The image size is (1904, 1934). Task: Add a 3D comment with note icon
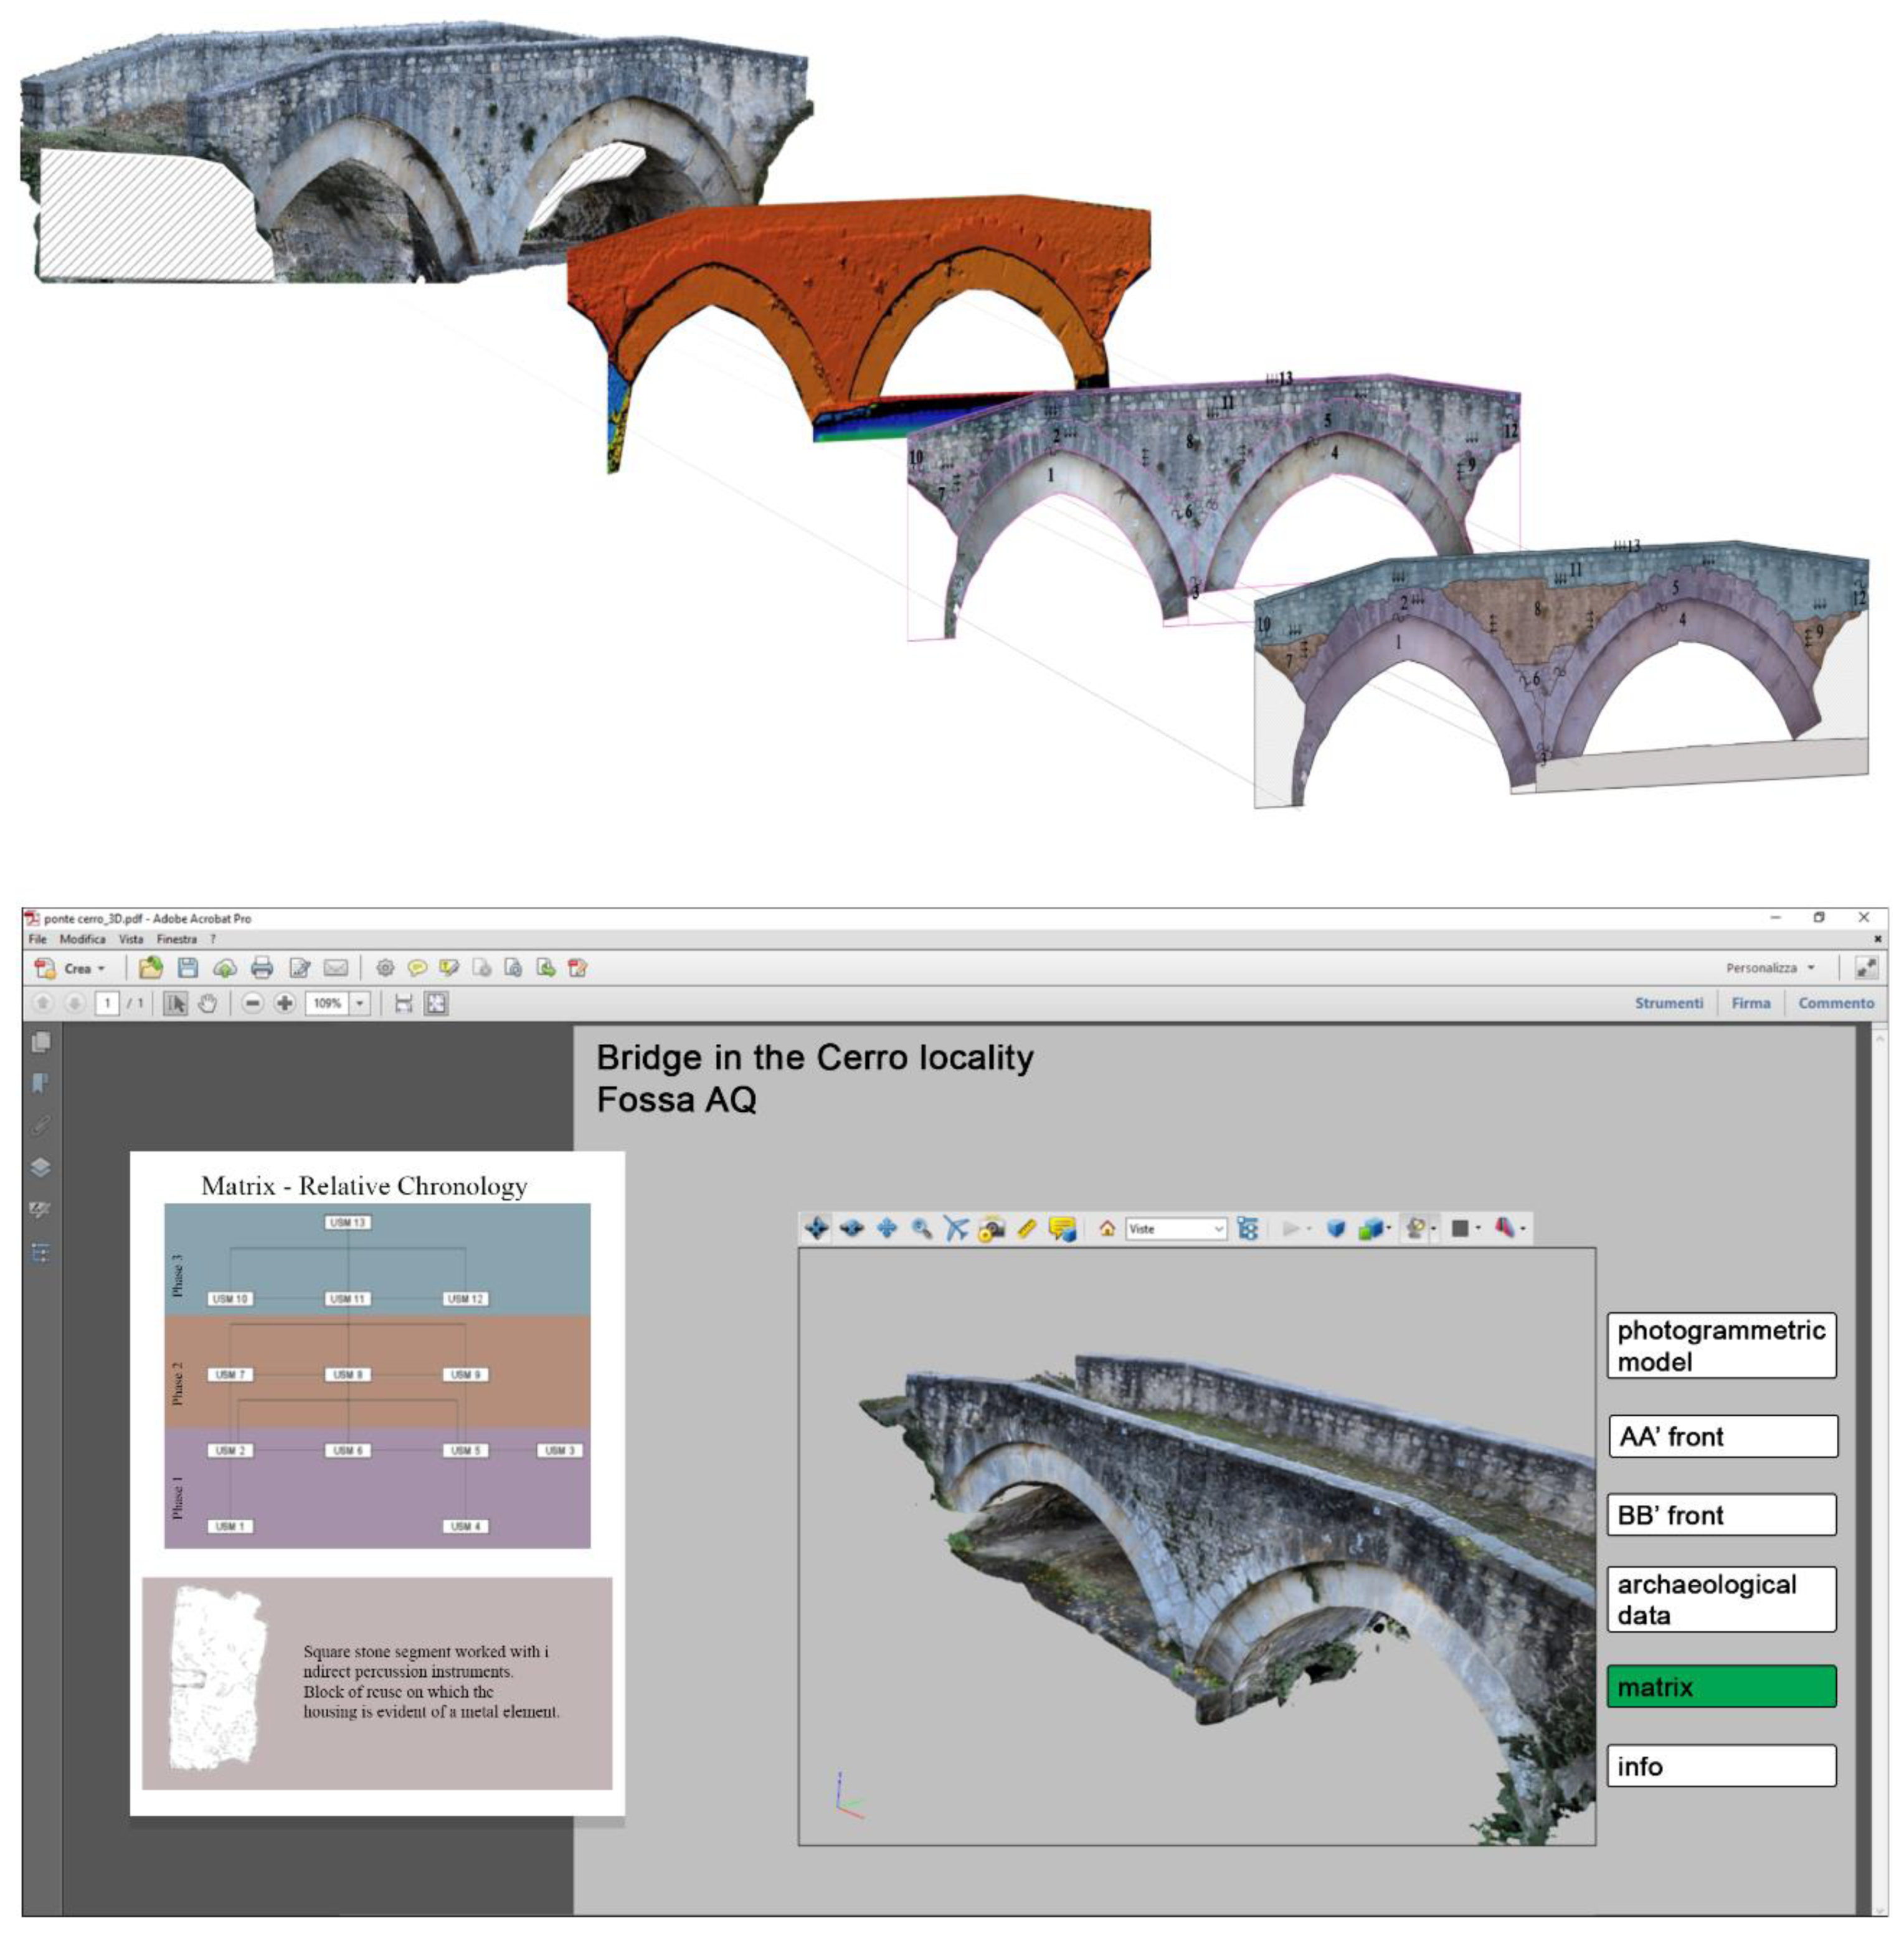pos(1062,1228)
